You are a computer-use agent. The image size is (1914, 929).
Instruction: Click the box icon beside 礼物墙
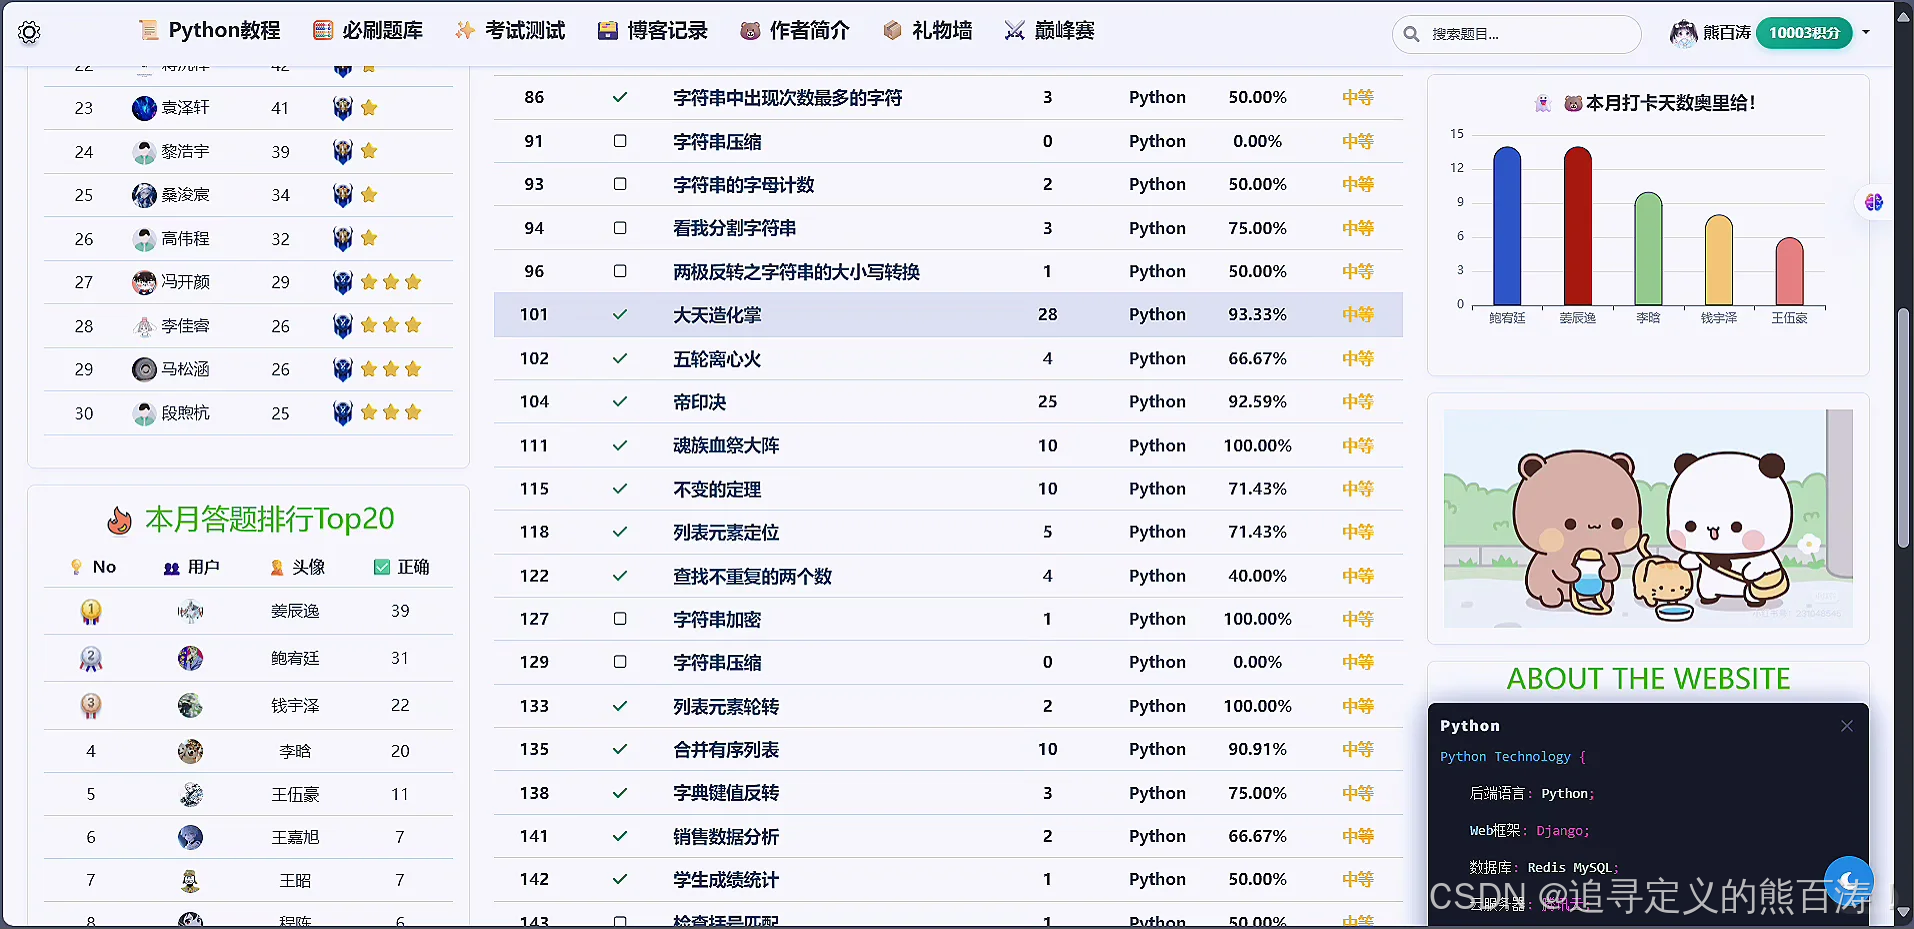click(892, 31)
